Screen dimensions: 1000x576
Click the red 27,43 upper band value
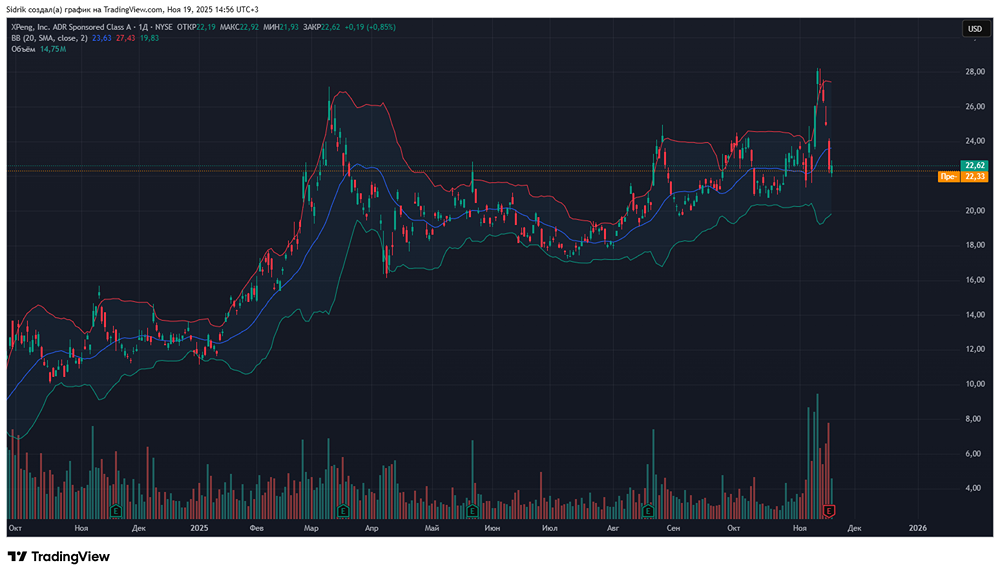pos(125,37)
